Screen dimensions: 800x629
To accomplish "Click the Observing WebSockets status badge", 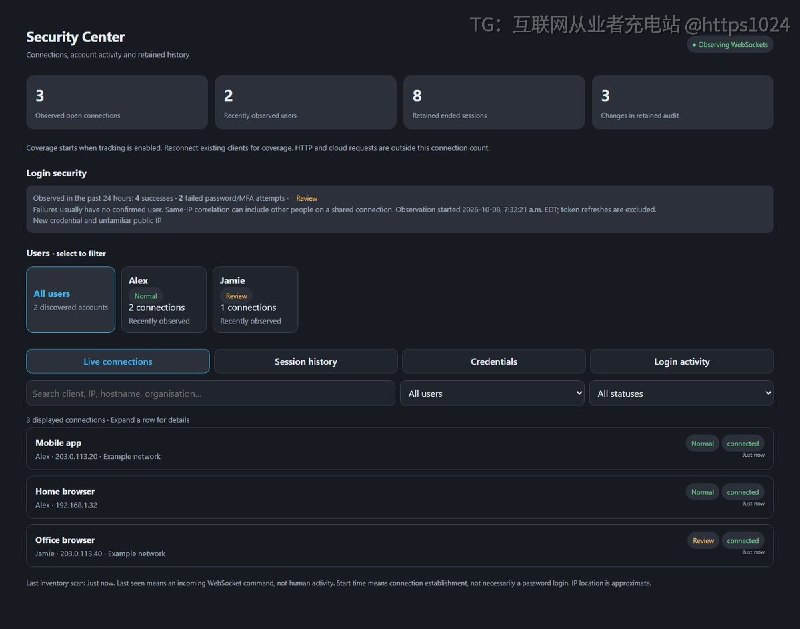I will (730, 45).
